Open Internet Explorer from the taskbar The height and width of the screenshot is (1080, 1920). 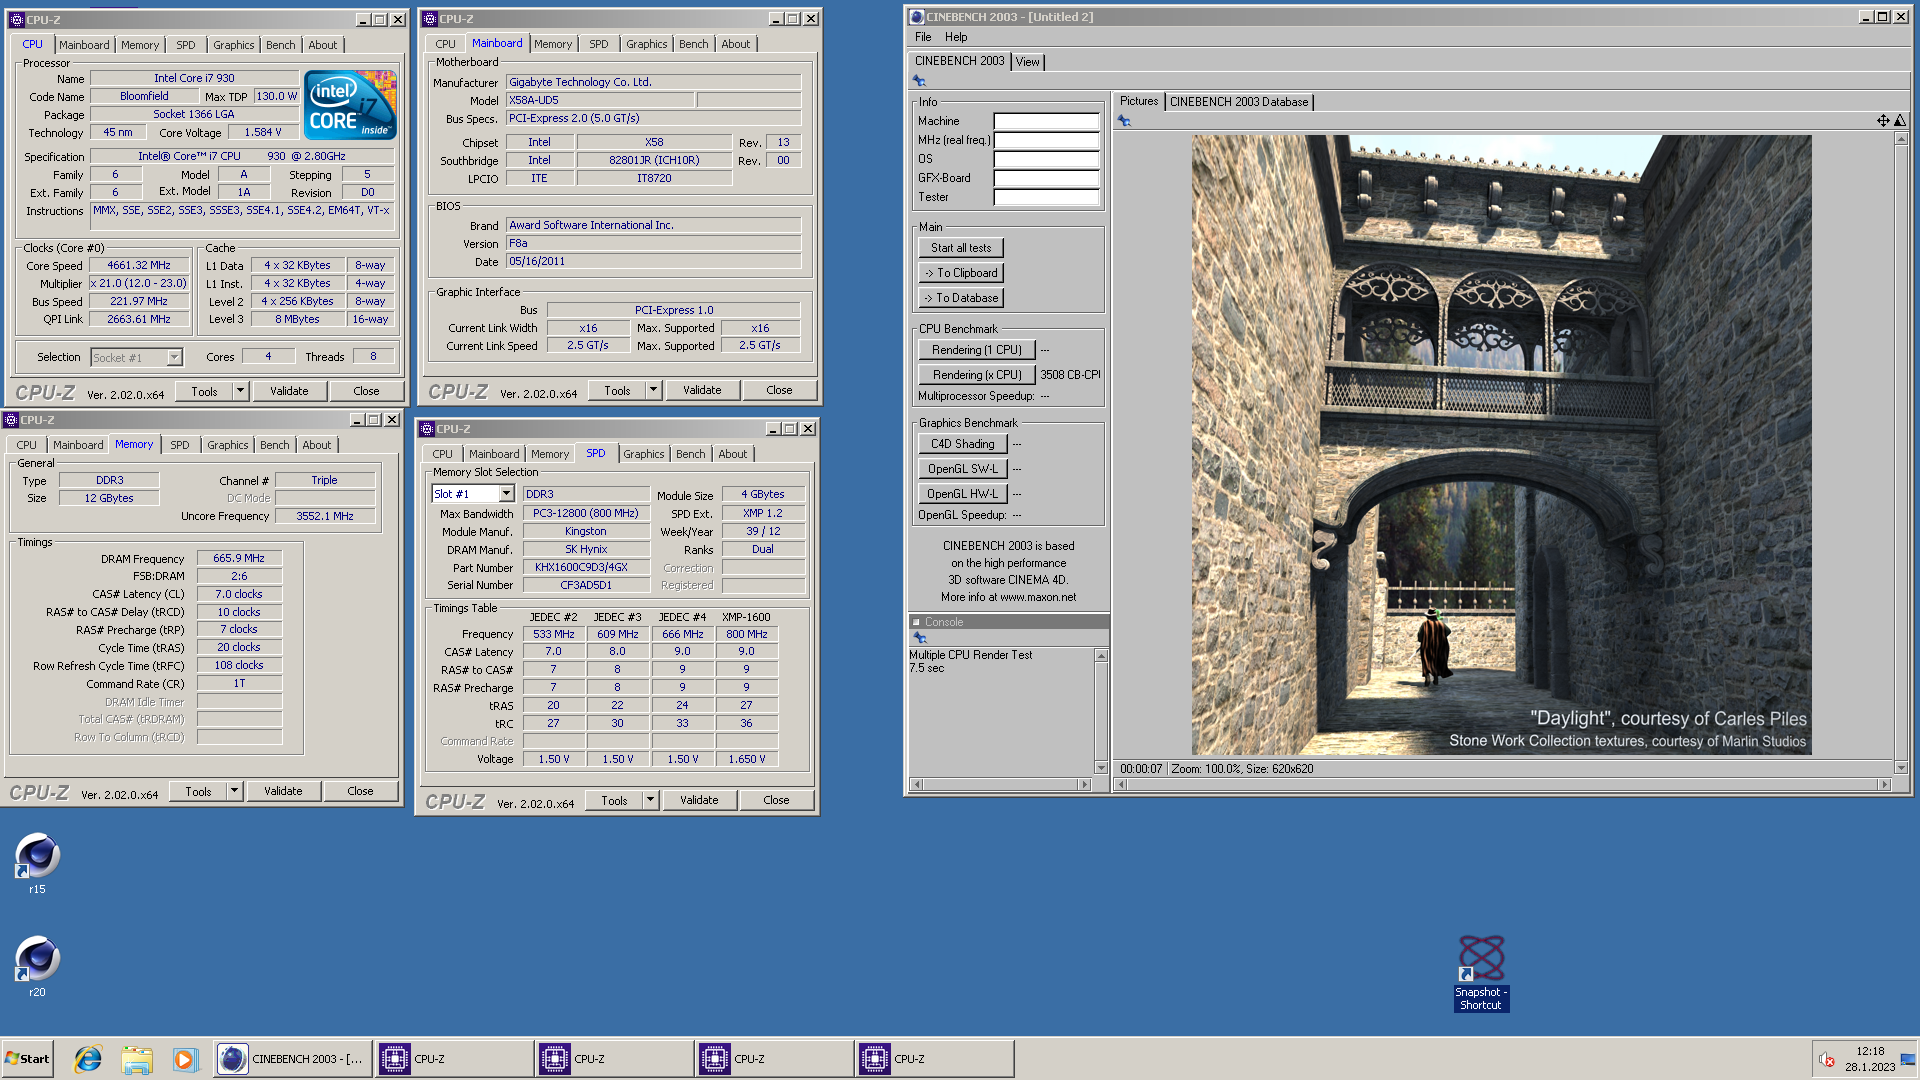click(x=88, y=1059)
